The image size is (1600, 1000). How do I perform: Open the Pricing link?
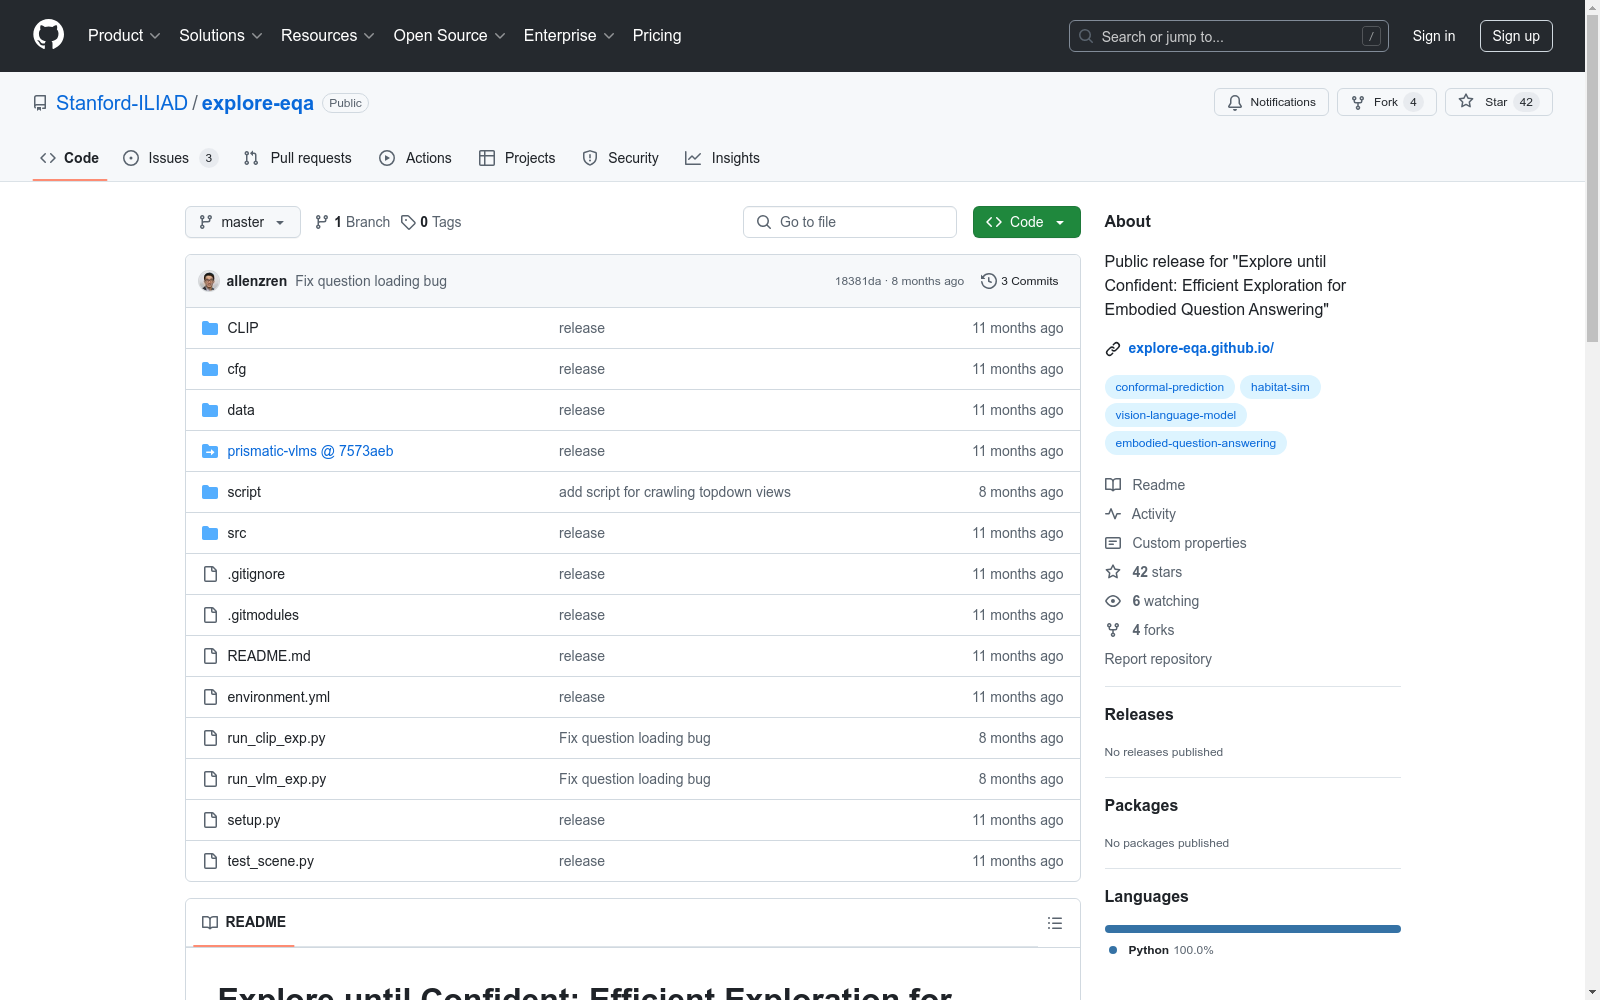click(657, 35)
